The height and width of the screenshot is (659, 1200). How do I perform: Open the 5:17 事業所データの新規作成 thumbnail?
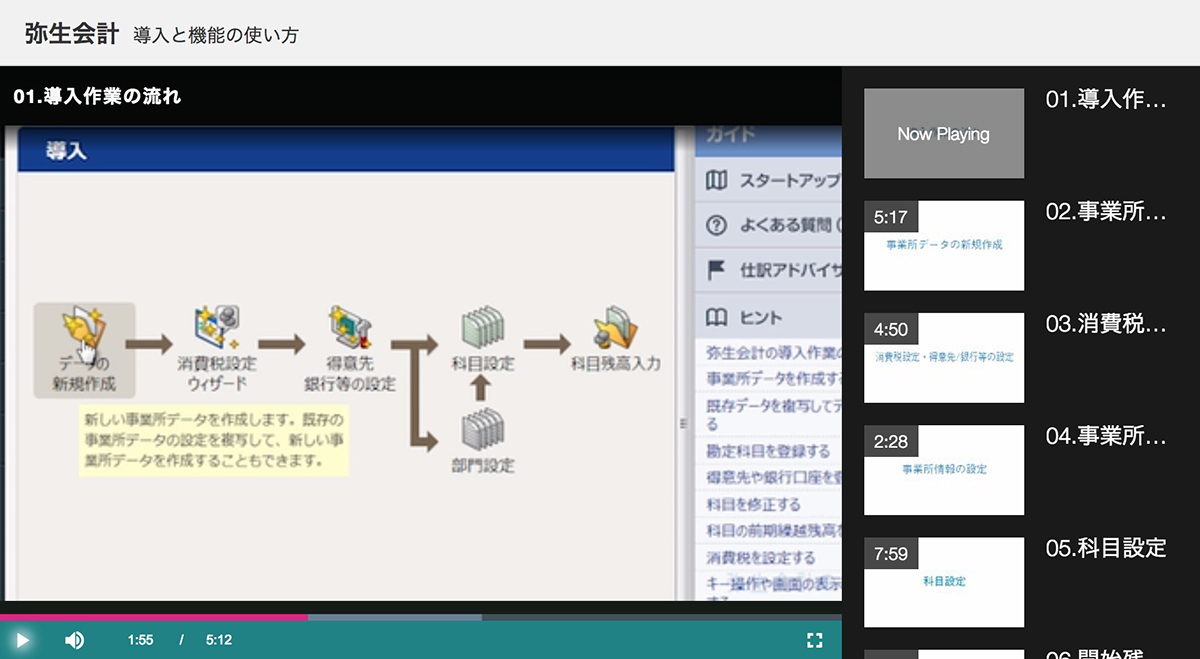click(944, 245)
